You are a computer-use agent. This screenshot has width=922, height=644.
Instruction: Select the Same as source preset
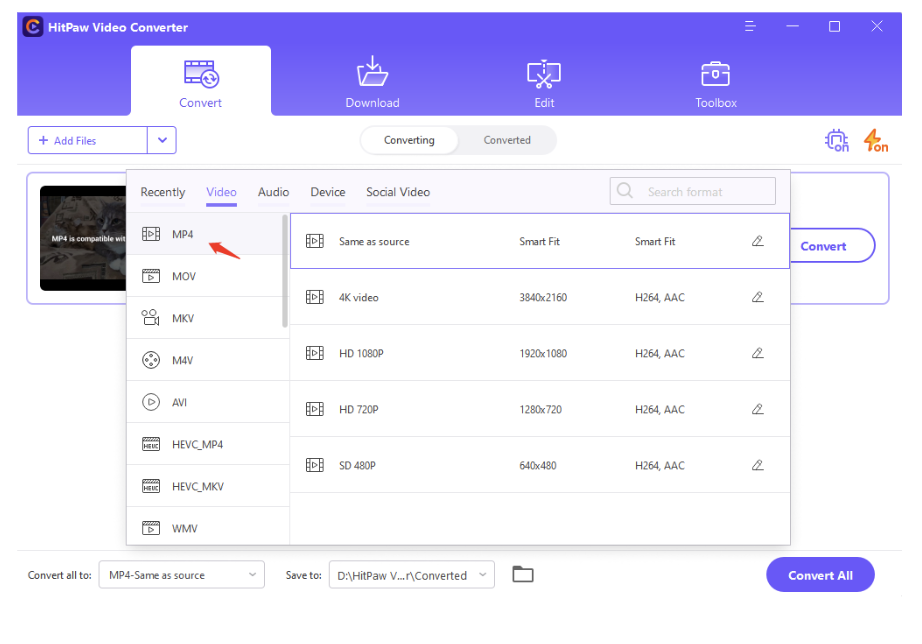pyautogui.click(x=540, y=241)
